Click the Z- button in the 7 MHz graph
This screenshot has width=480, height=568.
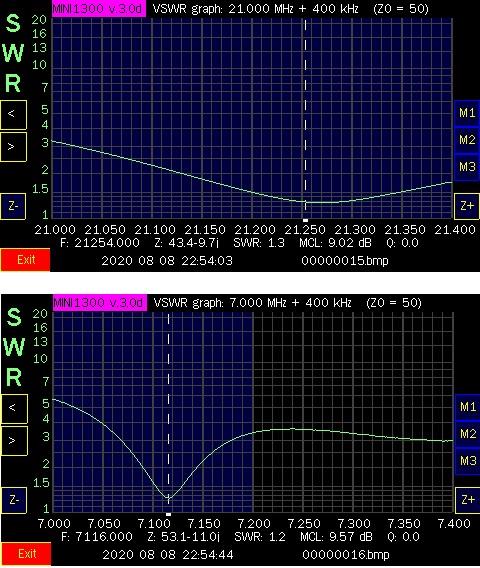[x=14, y=500]
